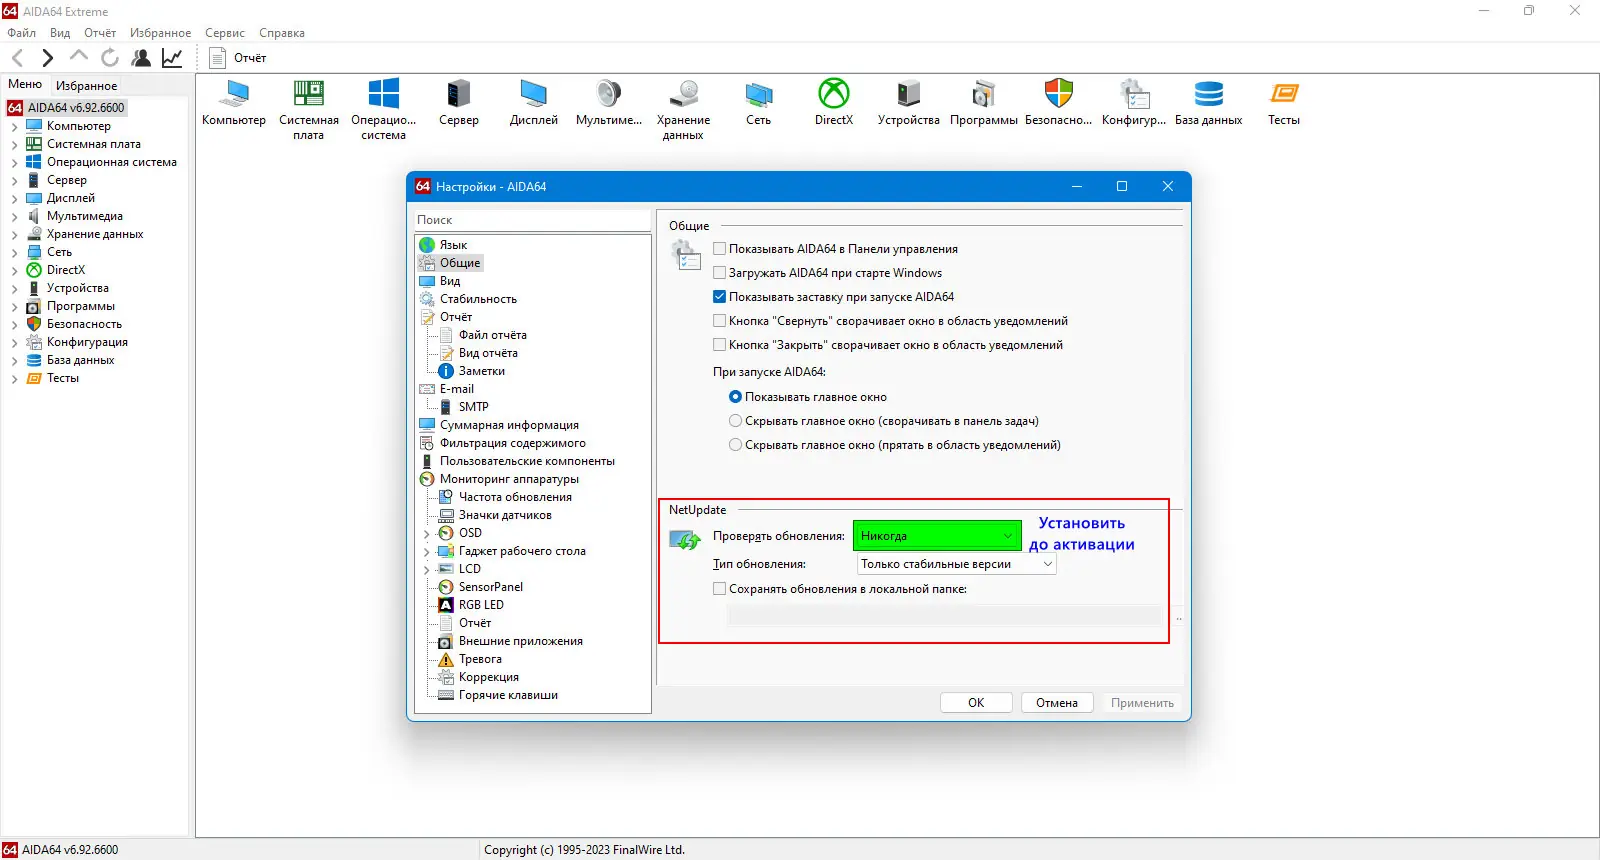
Task: Select Частота обновления in settings tree
Action: tap(515, 497)
